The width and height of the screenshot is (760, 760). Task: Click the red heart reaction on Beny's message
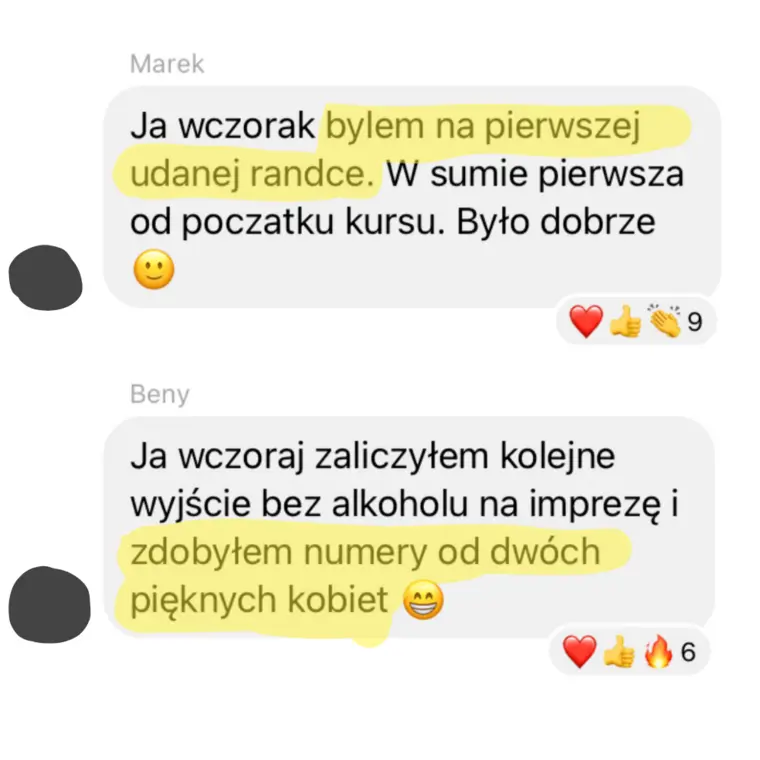click(580, 651)
